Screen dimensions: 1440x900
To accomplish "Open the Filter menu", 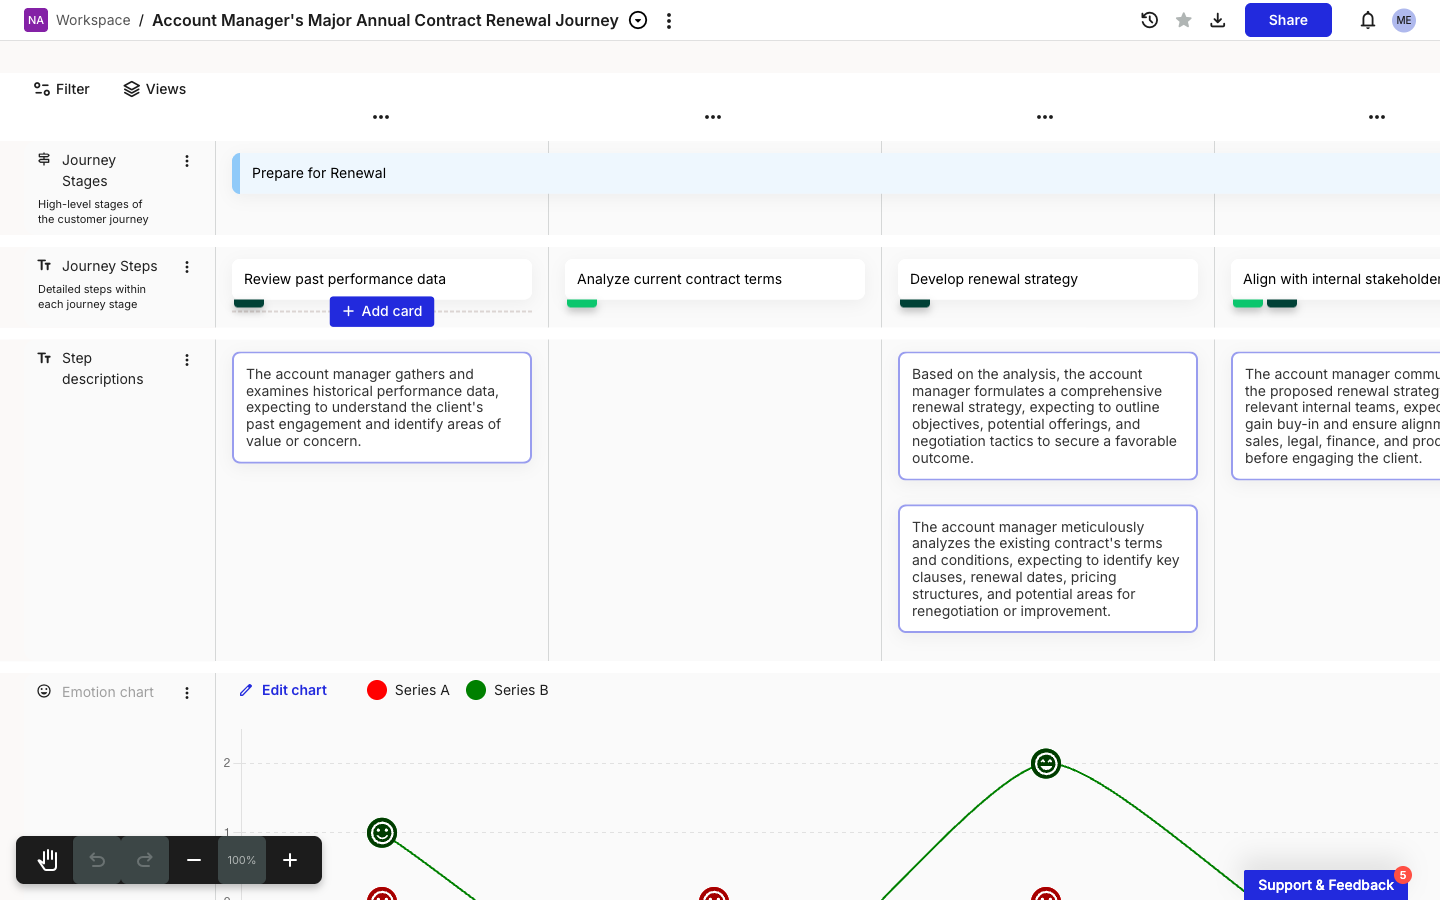I will coord(61,89).
